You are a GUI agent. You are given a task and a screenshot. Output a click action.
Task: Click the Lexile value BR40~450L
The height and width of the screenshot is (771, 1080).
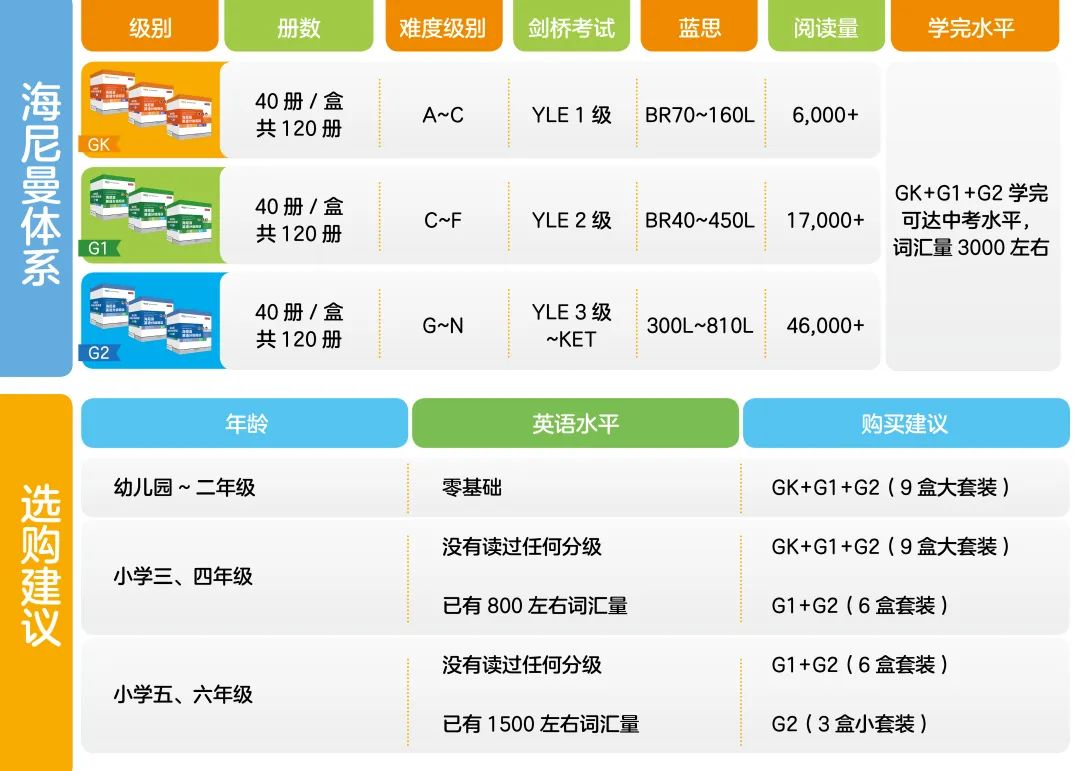coord(700,220)
